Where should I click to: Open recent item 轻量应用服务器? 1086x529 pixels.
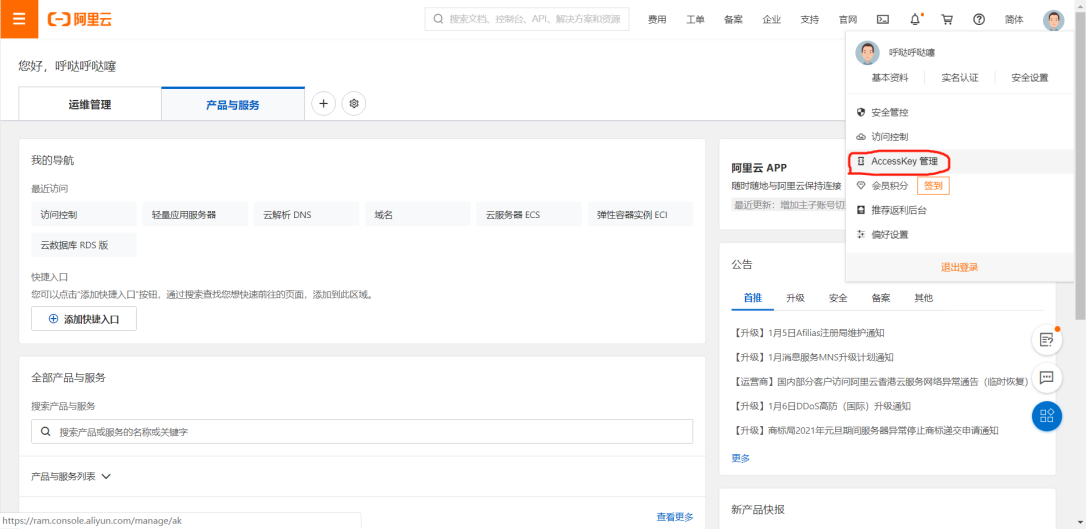[195, 215]
